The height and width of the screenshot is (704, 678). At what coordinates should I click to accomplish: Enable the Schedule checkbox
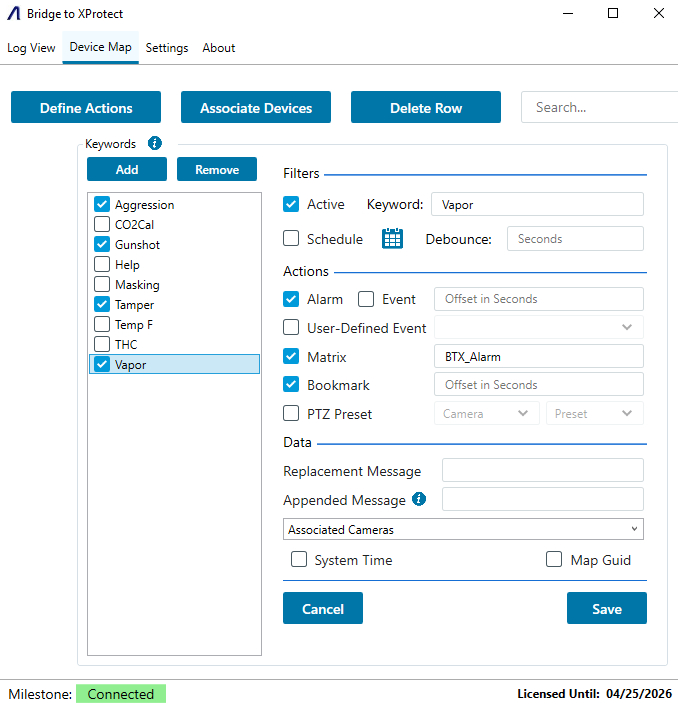tap(291, 238)
